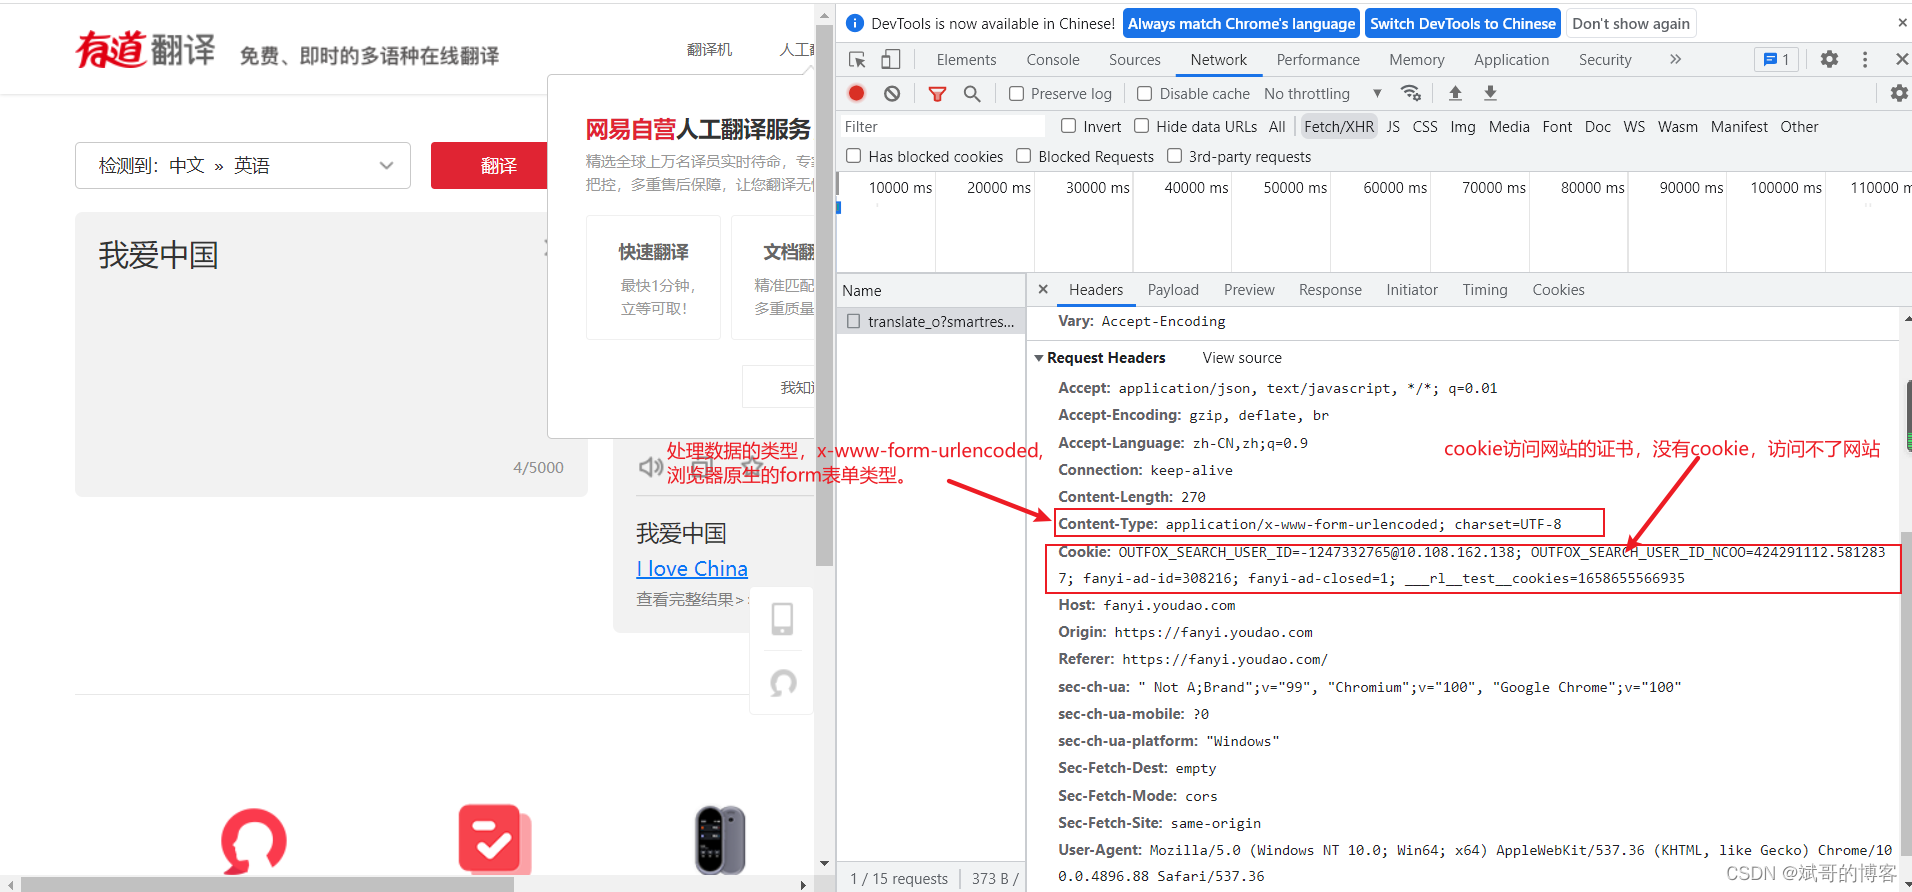The height and width of the screenshot is (892, 1912).
Task: Select the translate_o?smartres... request row
Action: [x=931, y=321]
